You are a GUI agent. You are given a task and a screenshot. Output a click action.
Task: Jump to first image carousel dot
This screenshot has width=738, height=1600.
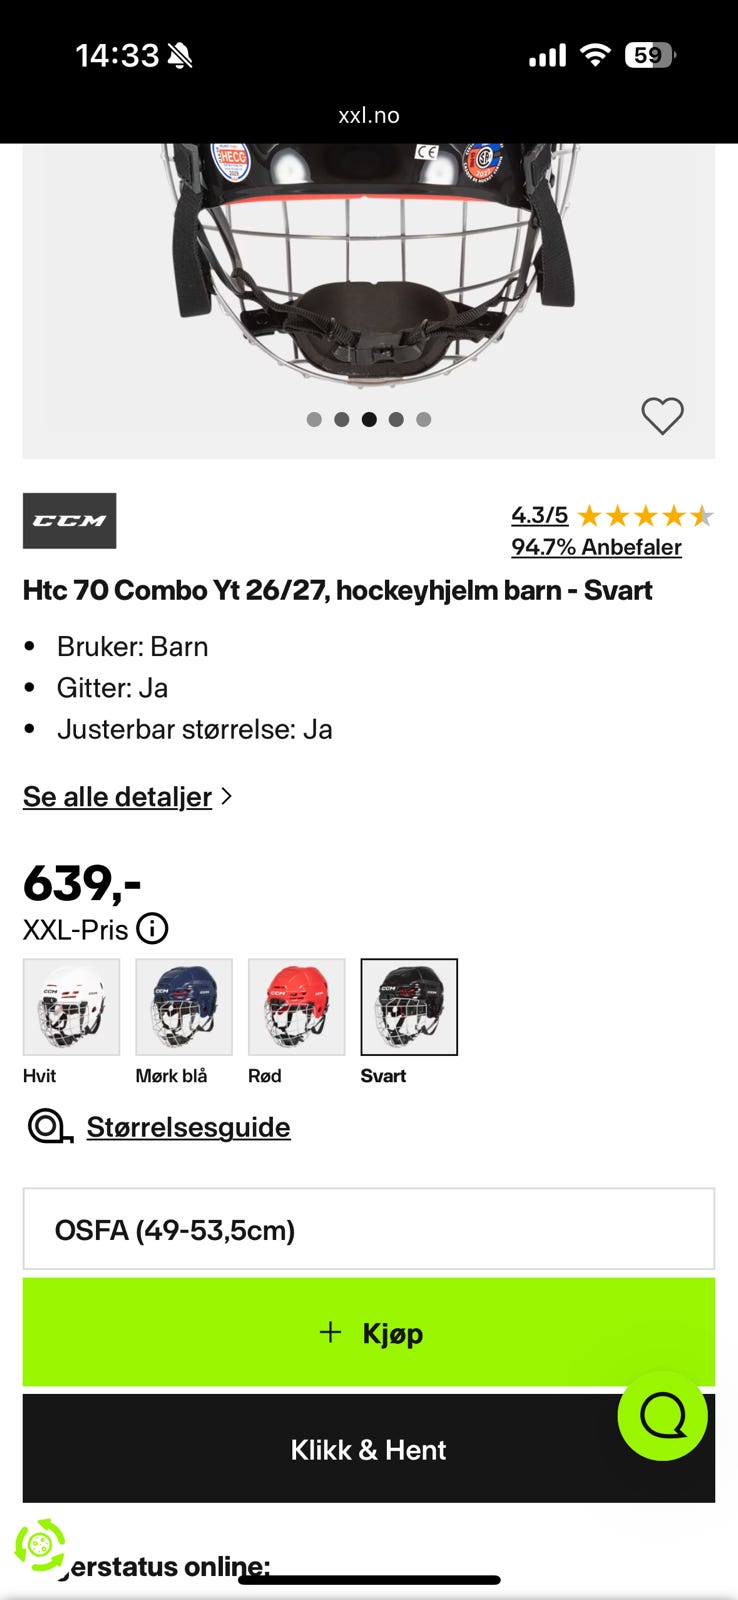tap(314, 419)
